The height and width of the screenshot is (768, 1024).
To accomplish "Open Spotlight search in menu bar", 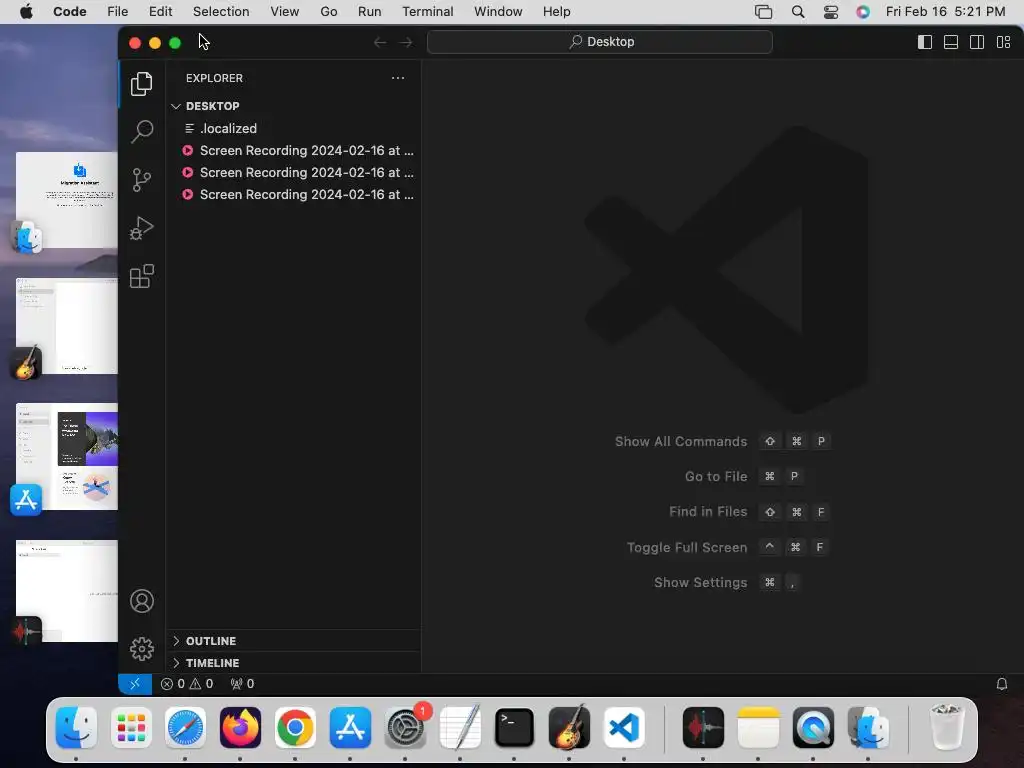I will point(797,12).
